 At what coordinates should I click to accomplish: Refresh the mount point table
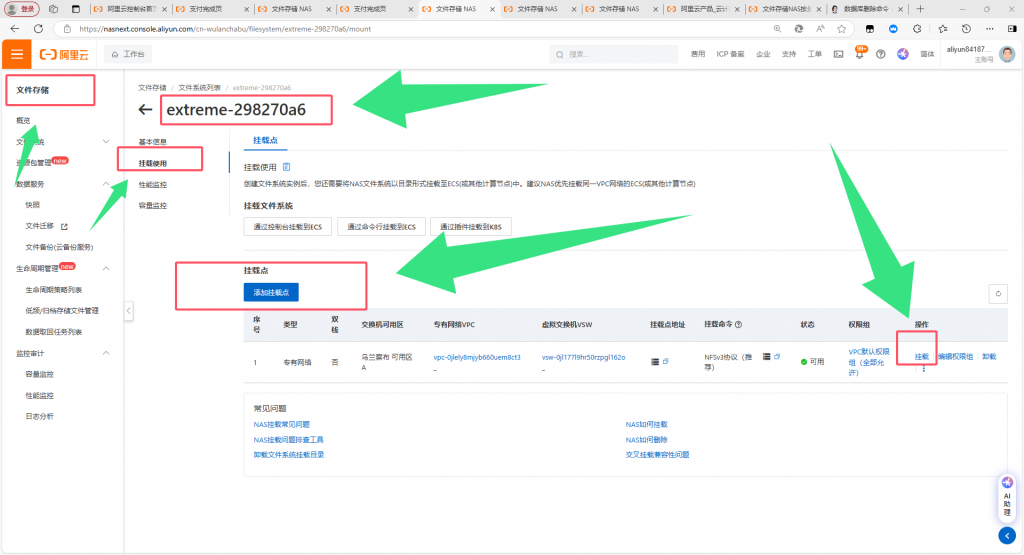coord(996,293)
